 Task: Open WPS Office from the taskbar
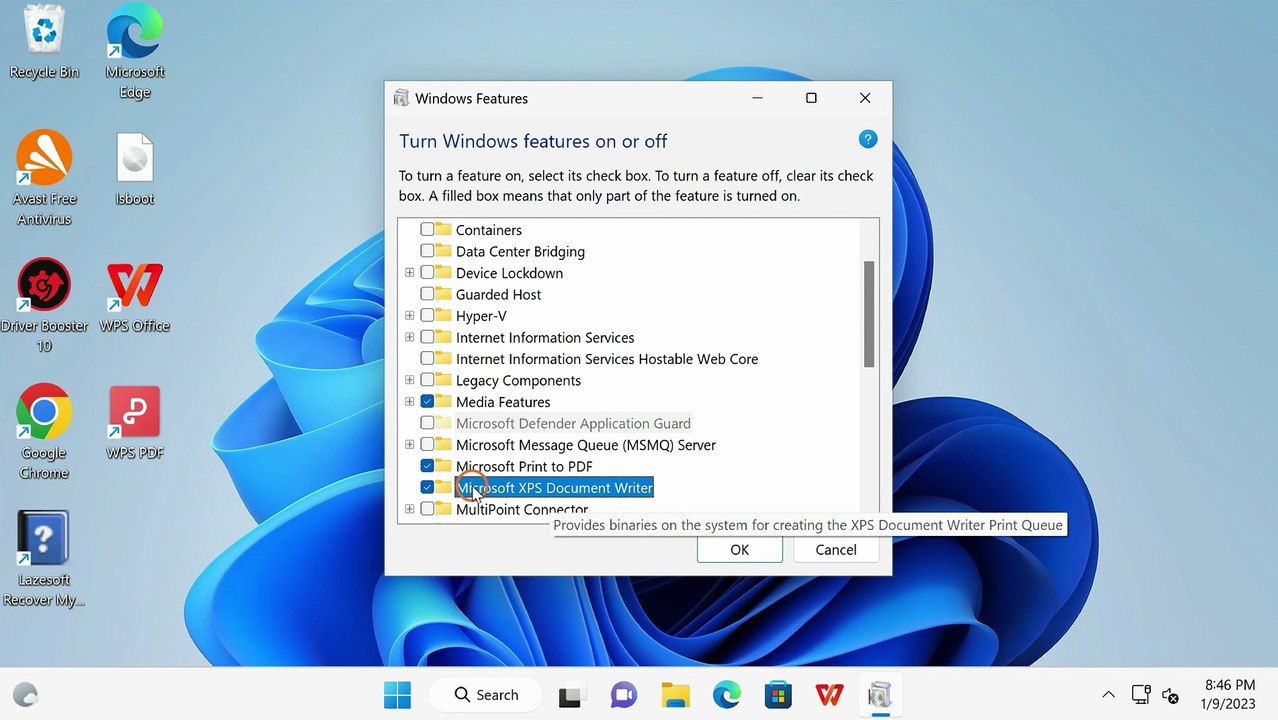tap(829, 695)
